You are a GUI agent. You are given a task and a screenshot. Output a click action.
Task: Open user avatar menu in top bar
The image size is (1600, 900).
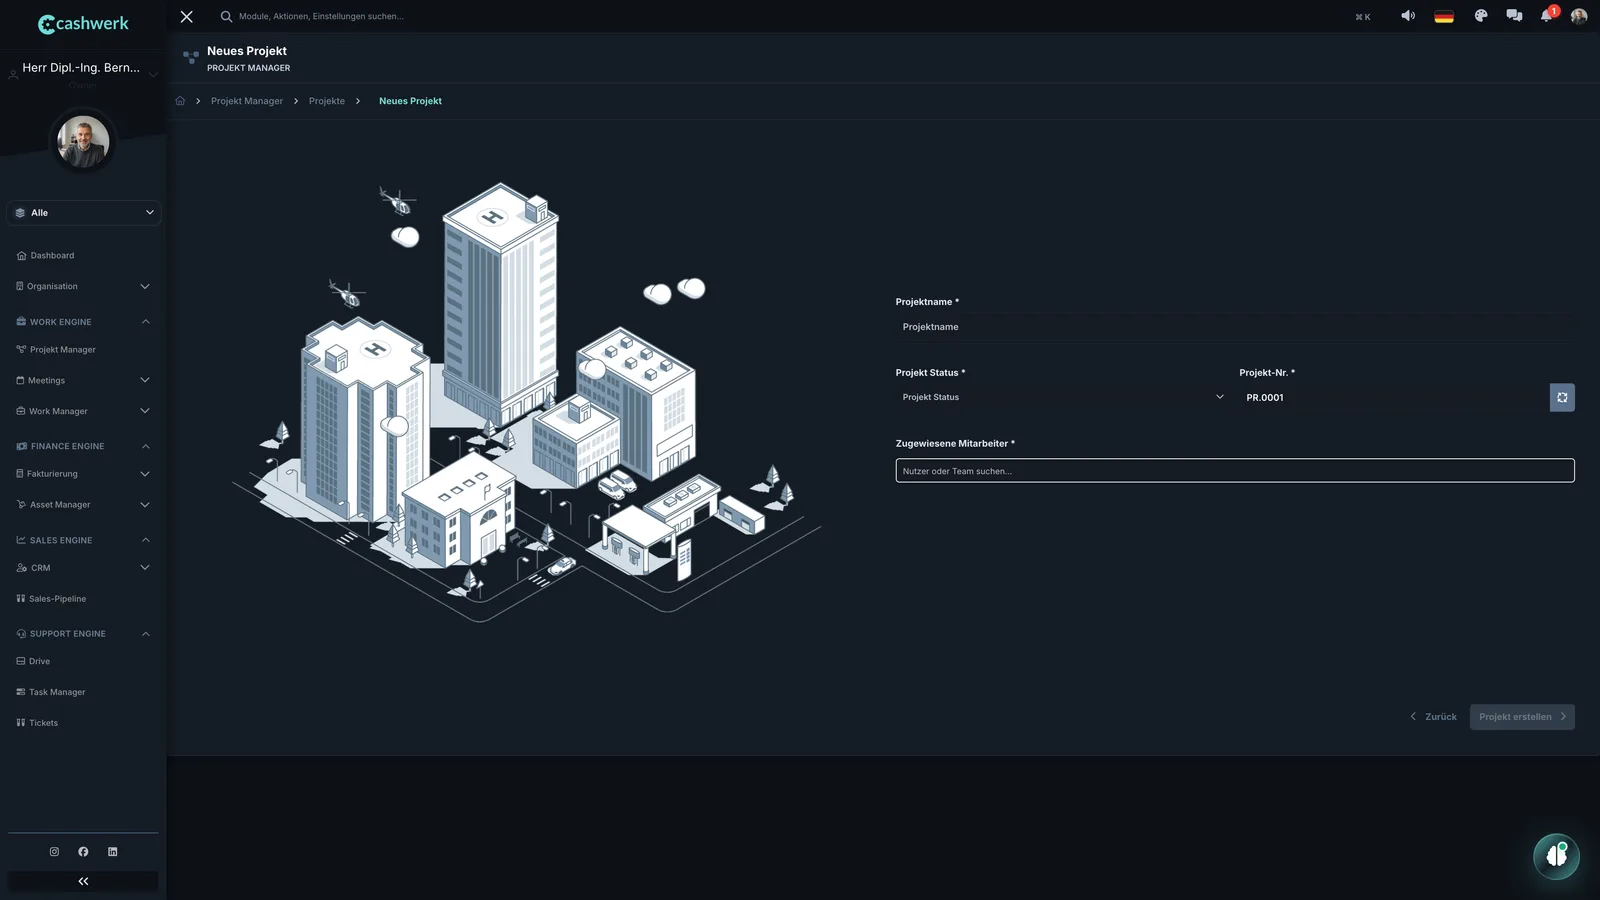pyautogui.click(x=1579, y=16)
